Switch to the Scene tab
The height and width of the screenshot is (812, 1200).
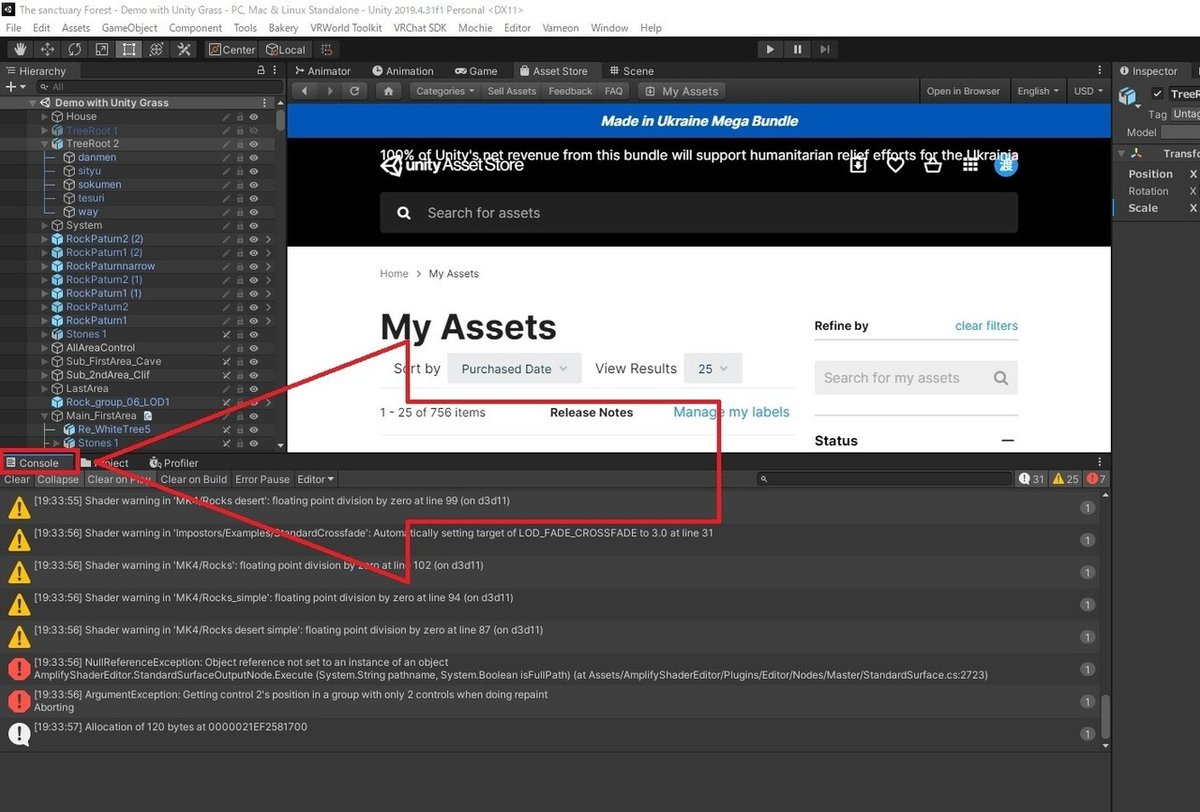tap(630, 71)
